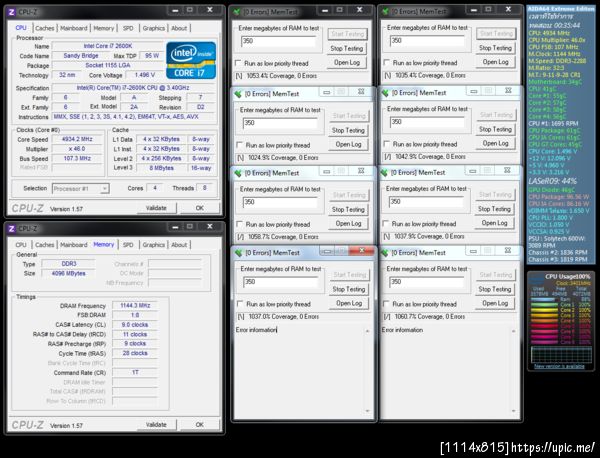Switch to Caches tab in top CPU-Z window
The height and width of the screenshot is (458, 600).
(x=45, y=28)
